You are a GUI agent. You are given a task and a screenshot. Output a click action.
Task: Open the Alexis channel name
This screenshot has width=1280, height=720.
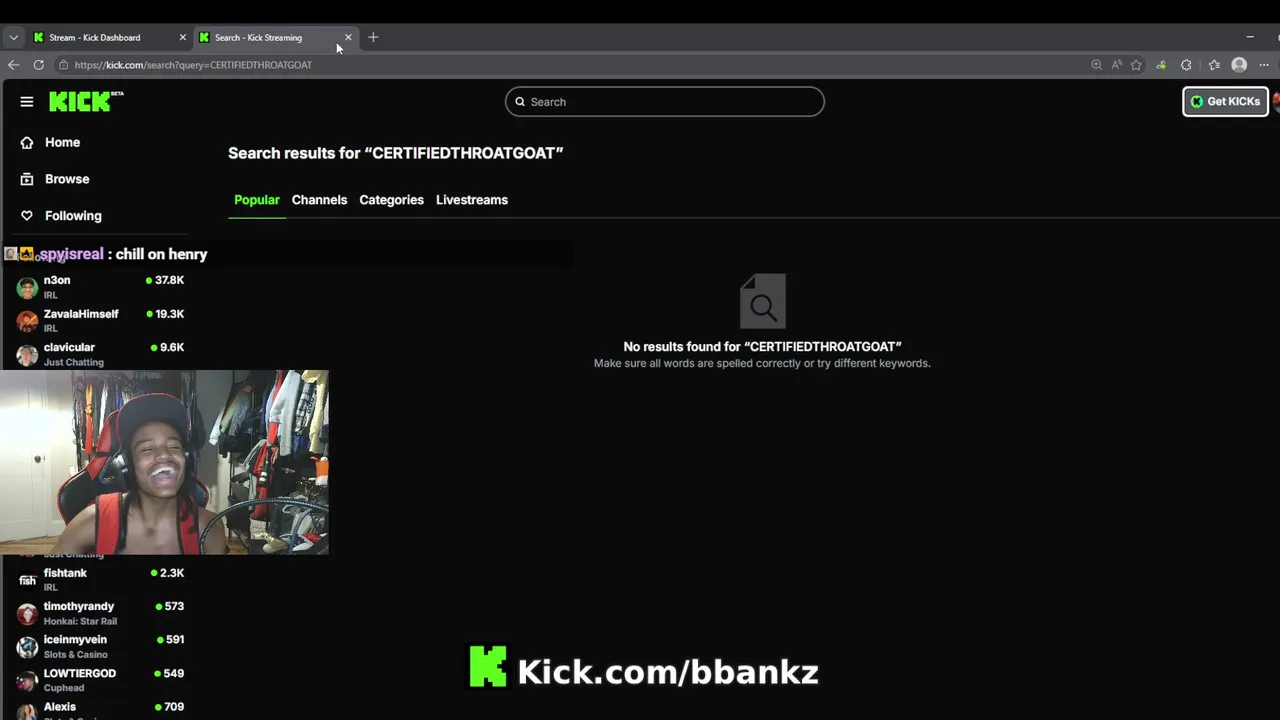coord(60,707)
